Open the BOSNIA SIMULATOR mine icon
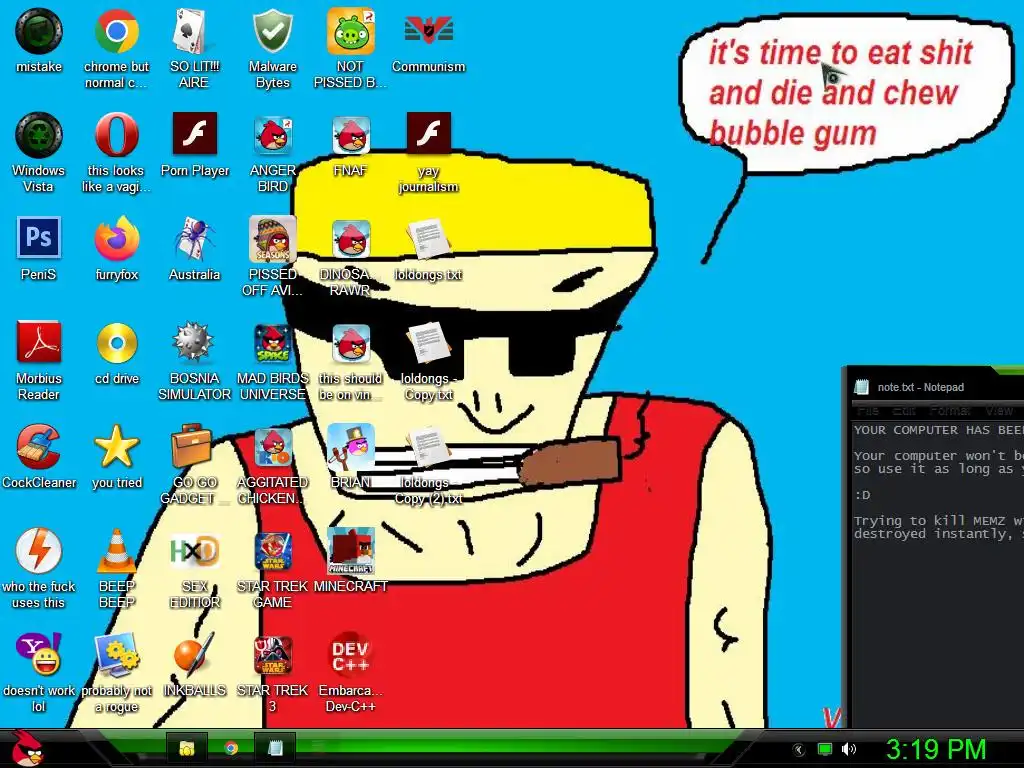Image resolution: width=1024 pixels, height=768 pixels. [x=194, y=342]
